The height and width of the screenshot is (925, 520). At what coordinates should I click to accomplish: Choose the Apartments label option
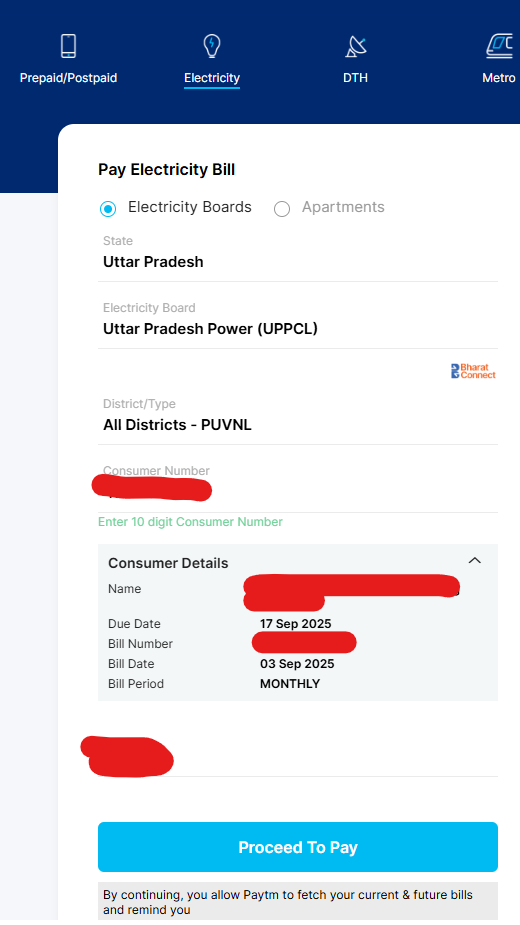click(343, 207)
